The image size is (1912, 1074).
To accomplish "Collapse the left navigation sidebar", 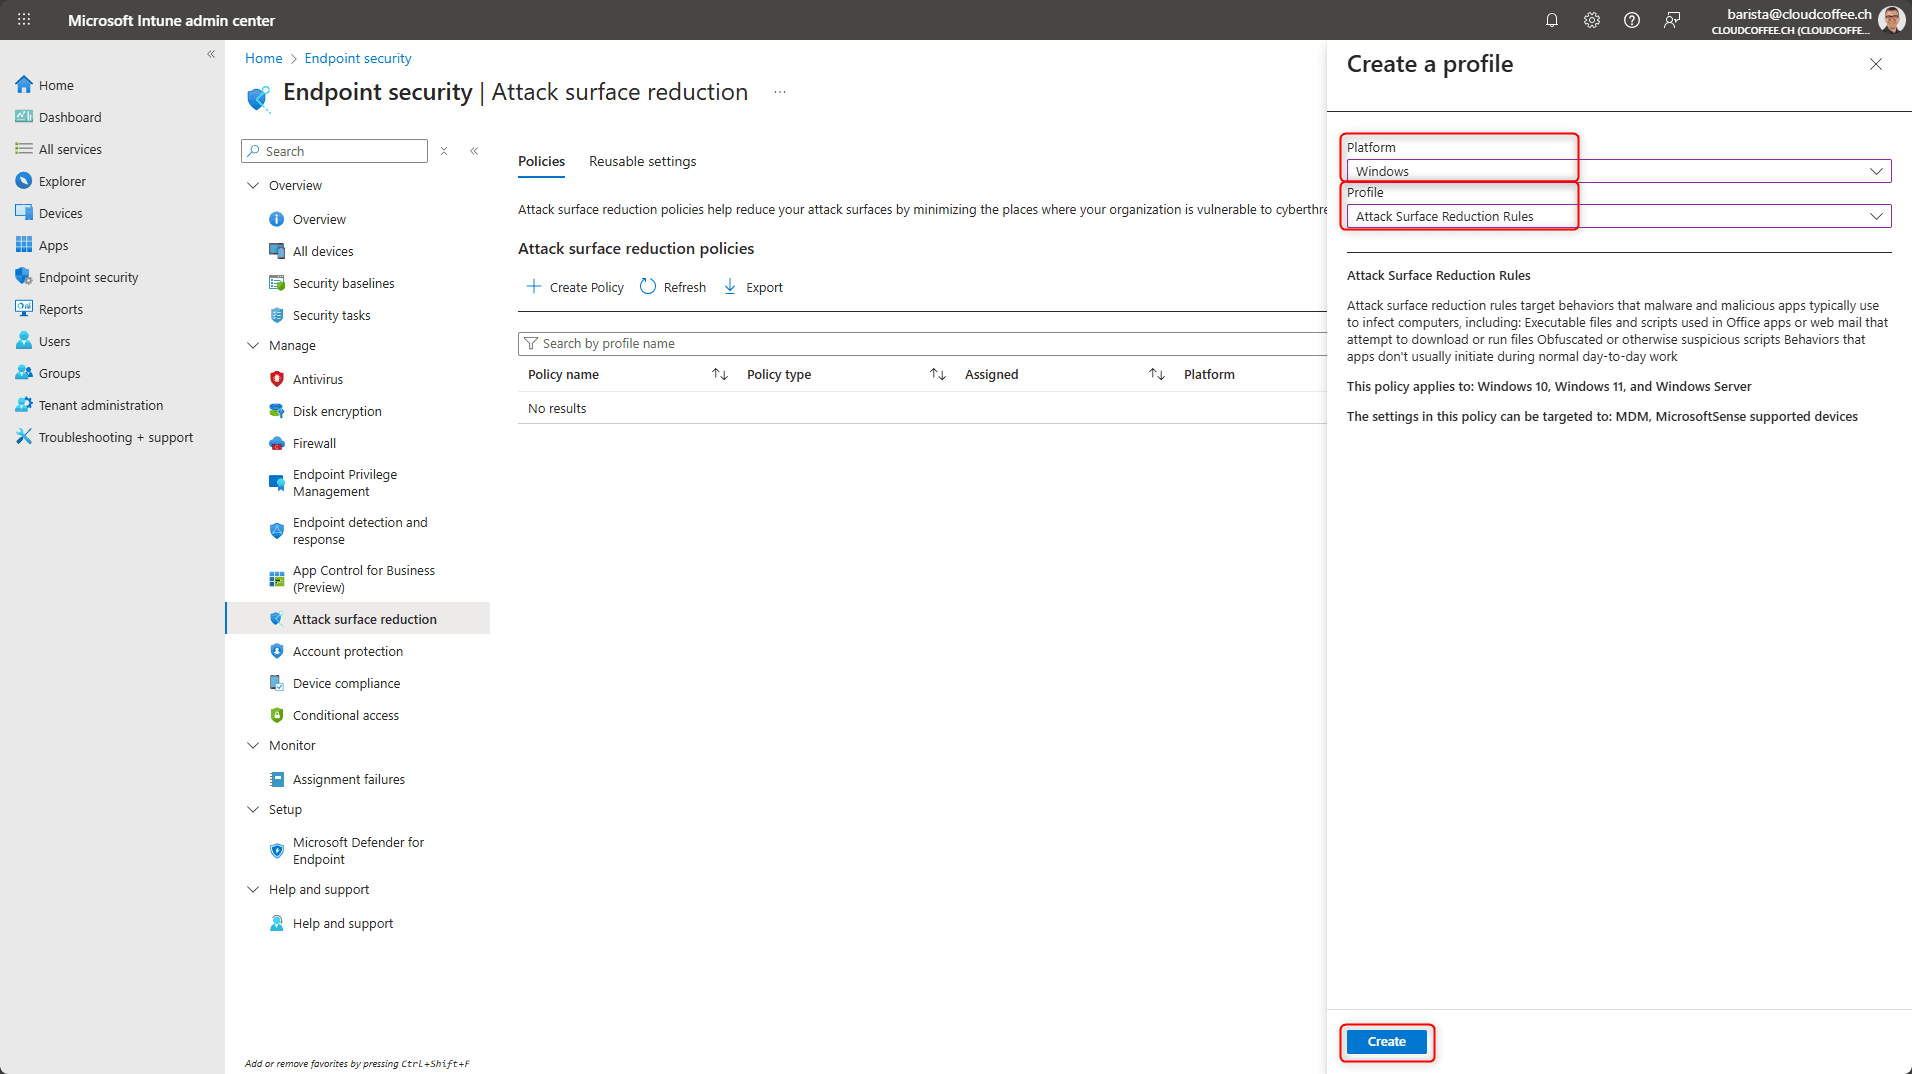I will (211, 54).
